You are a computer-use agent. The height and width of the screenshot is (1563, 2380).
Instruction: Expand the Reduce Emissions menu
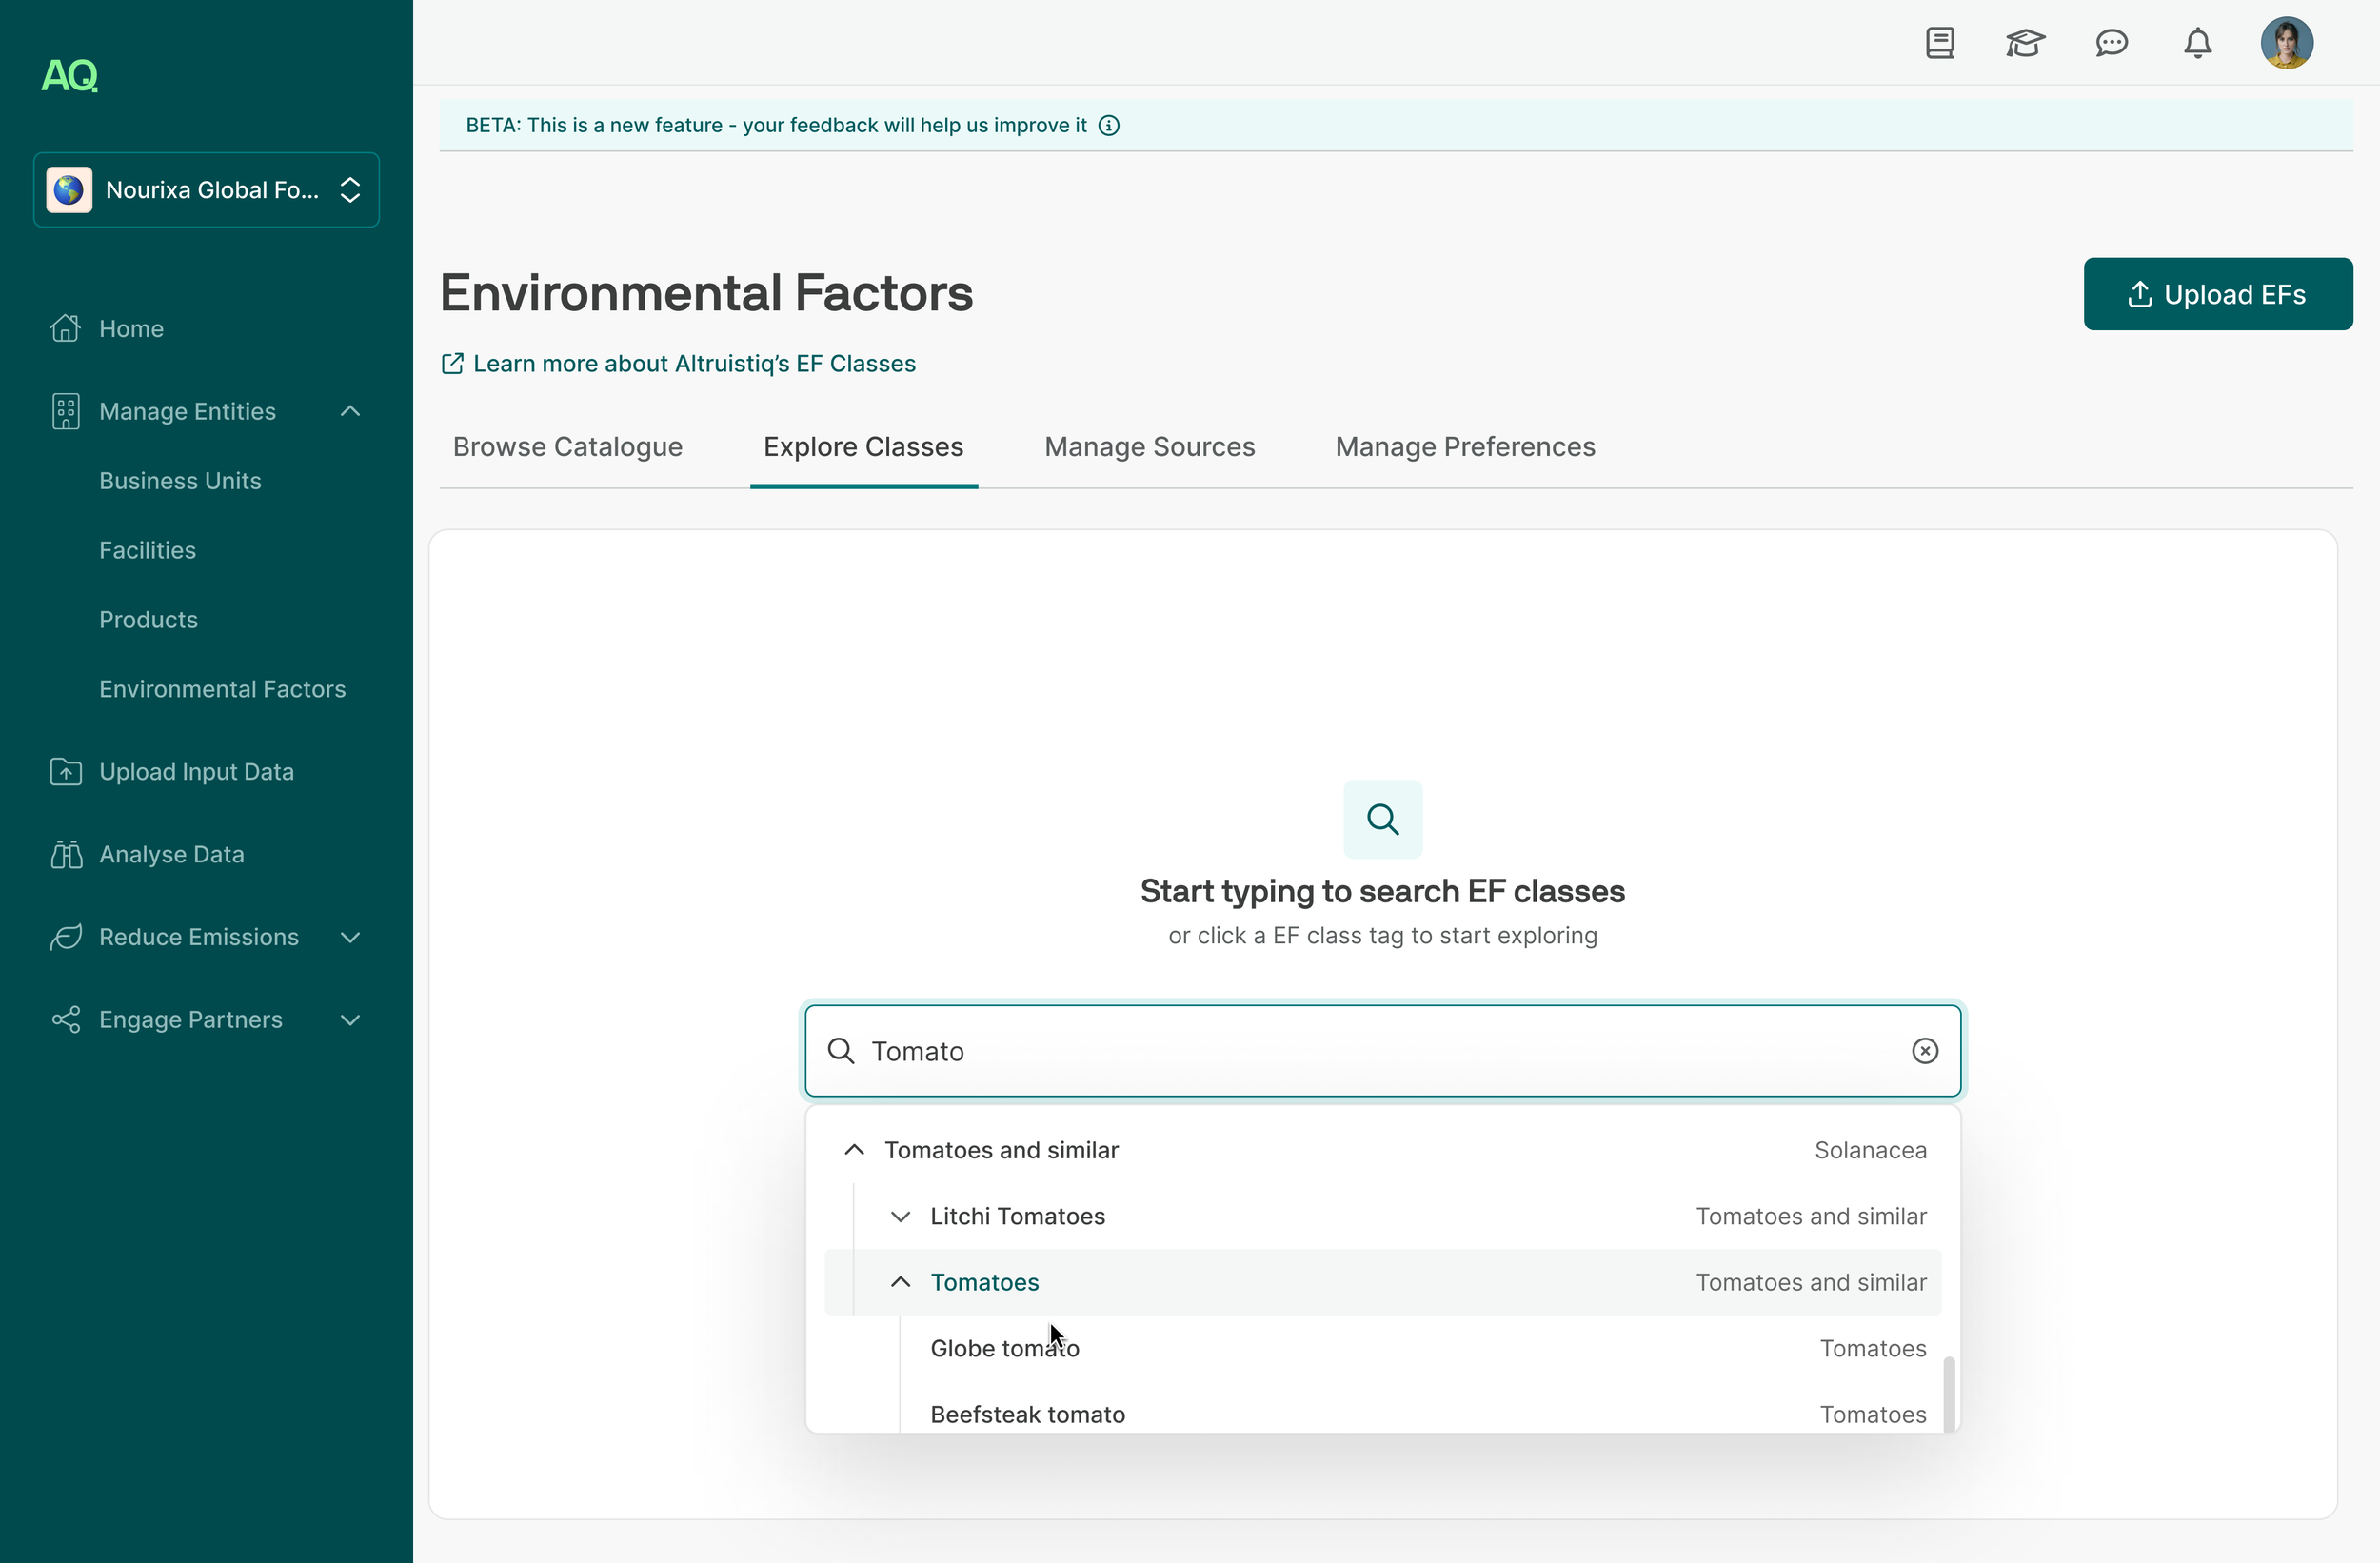tap(350, 937)
